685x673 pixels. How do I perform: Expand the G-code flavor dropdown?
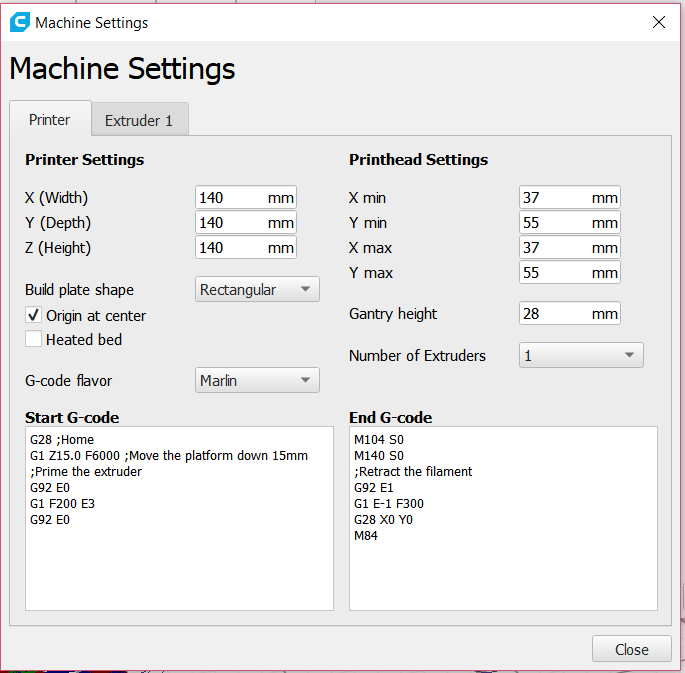257,381
